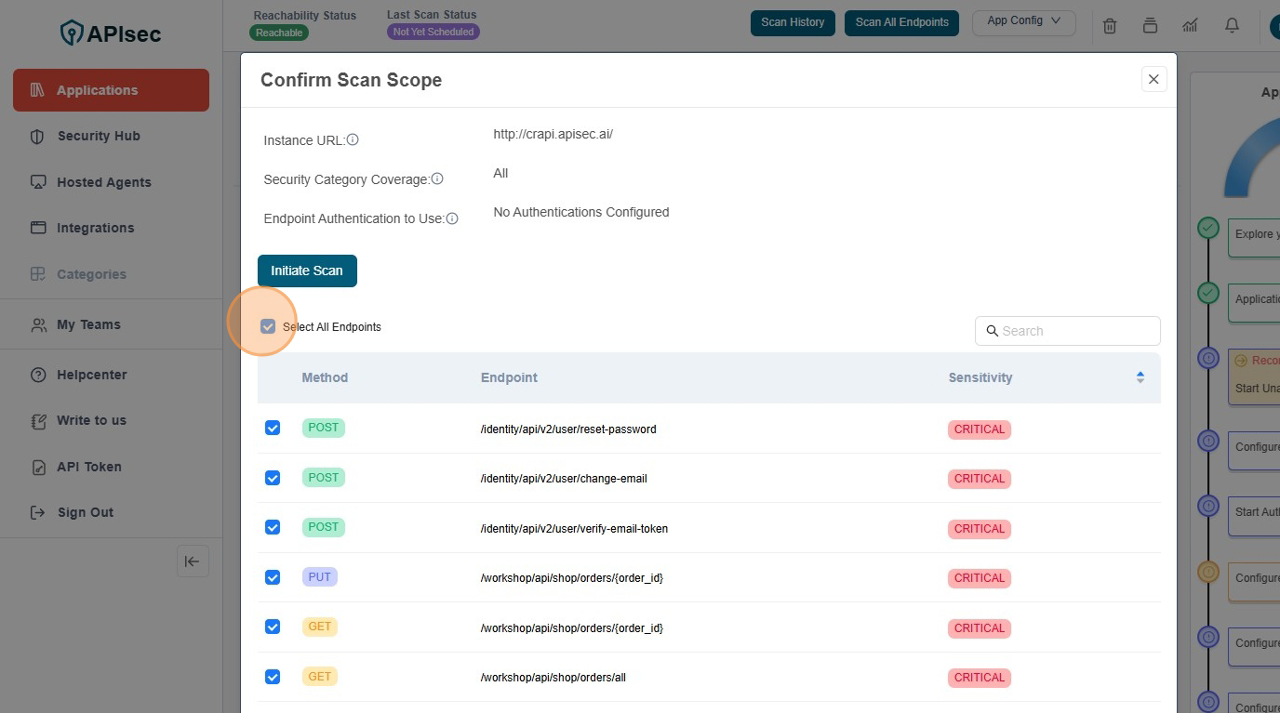Click the Security Hub shield icon
Viewport: 1280px width, 720px height.
click(x=37, y=136)
